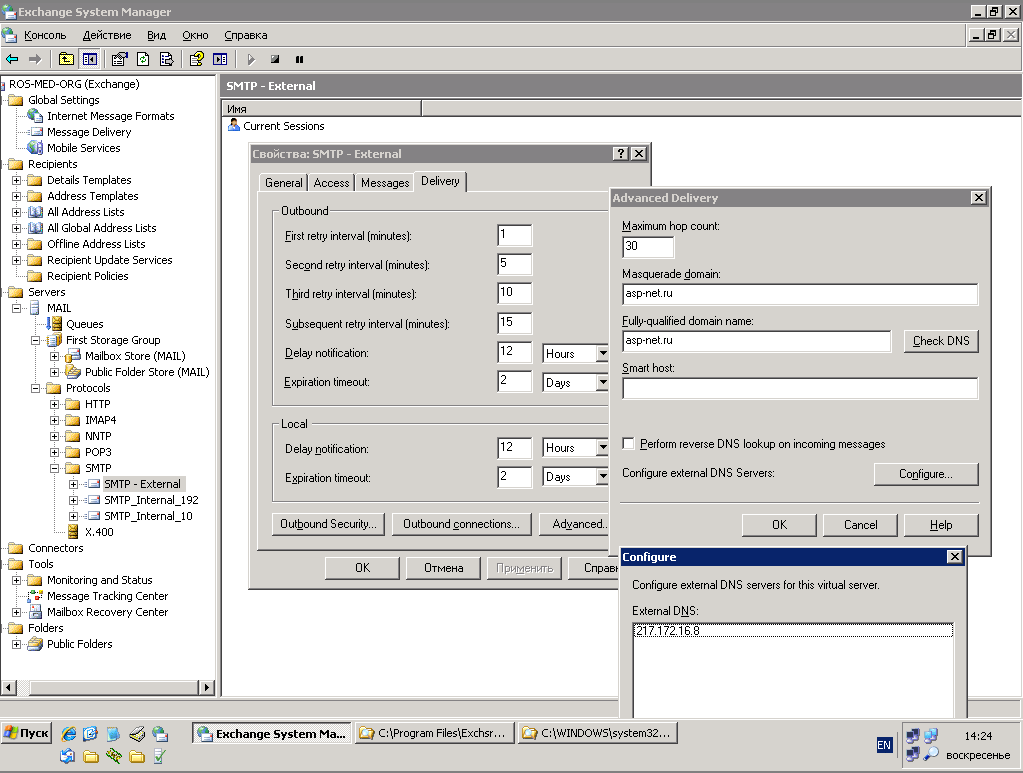The image size is (1023, 773).
Task: Select 217.172.16.8 in External DNS list
Action: 793,631
